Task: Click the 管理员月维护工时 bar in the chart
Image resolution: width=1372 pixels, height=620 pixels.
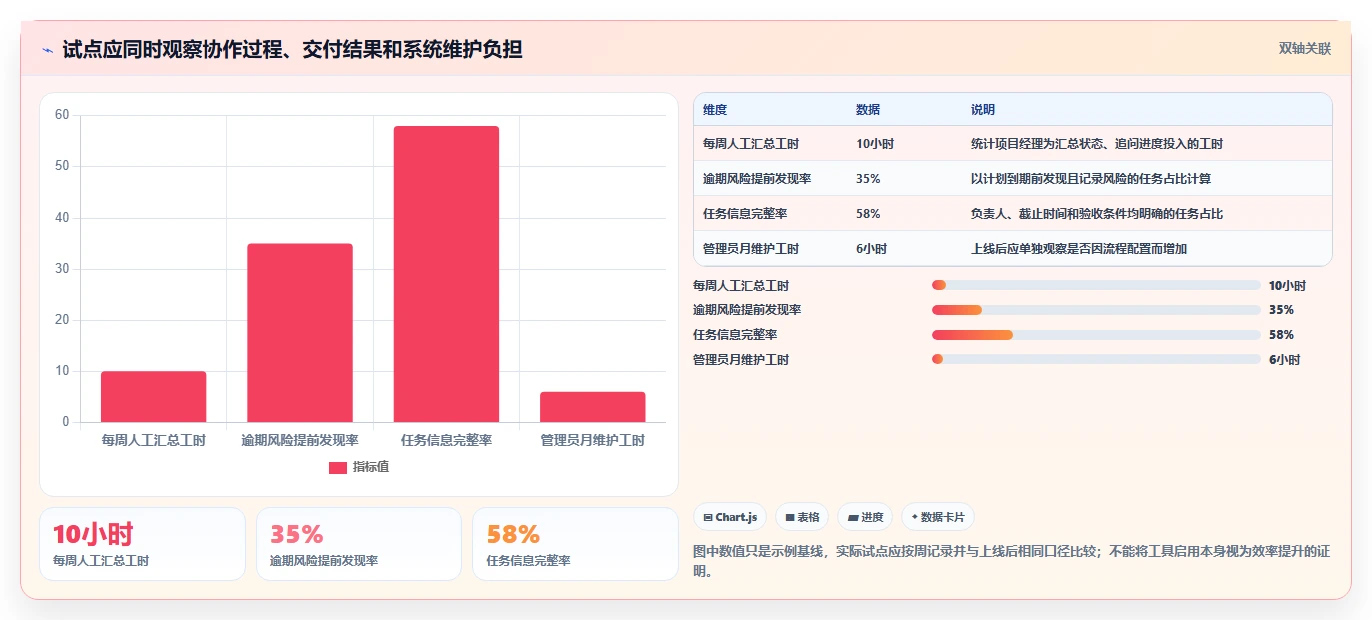Action: pyautogui.click(x=593, y=407)
